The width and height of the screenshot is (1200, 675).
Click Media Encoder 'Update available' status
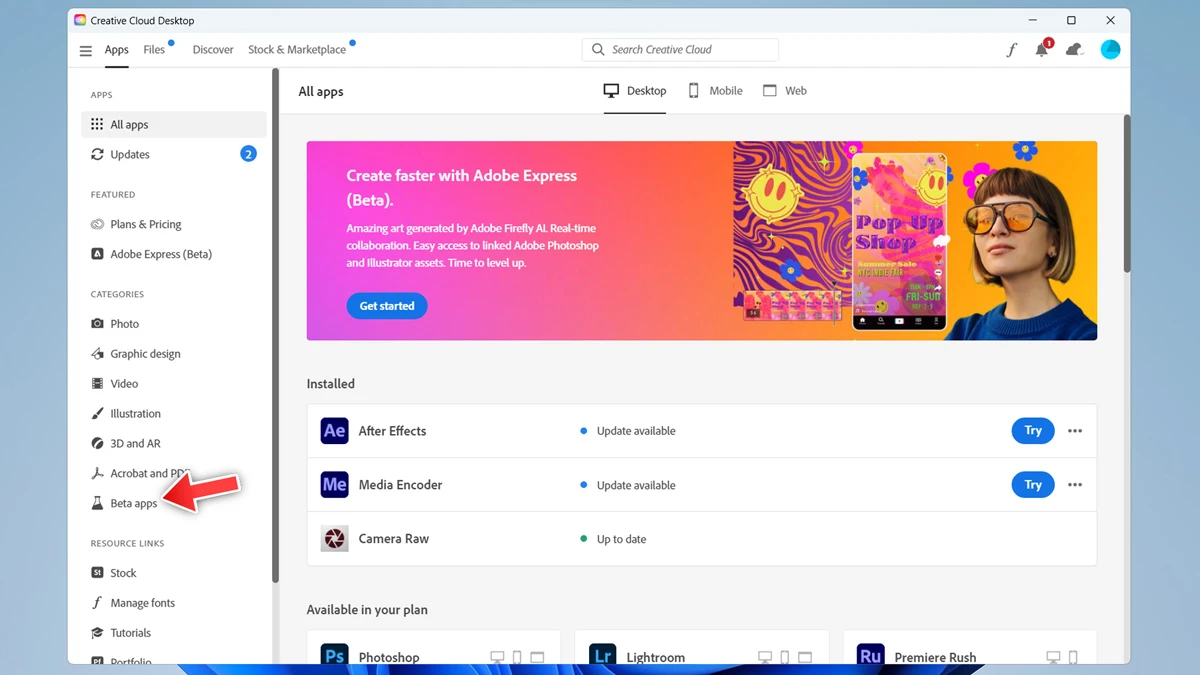click(628, 485)
